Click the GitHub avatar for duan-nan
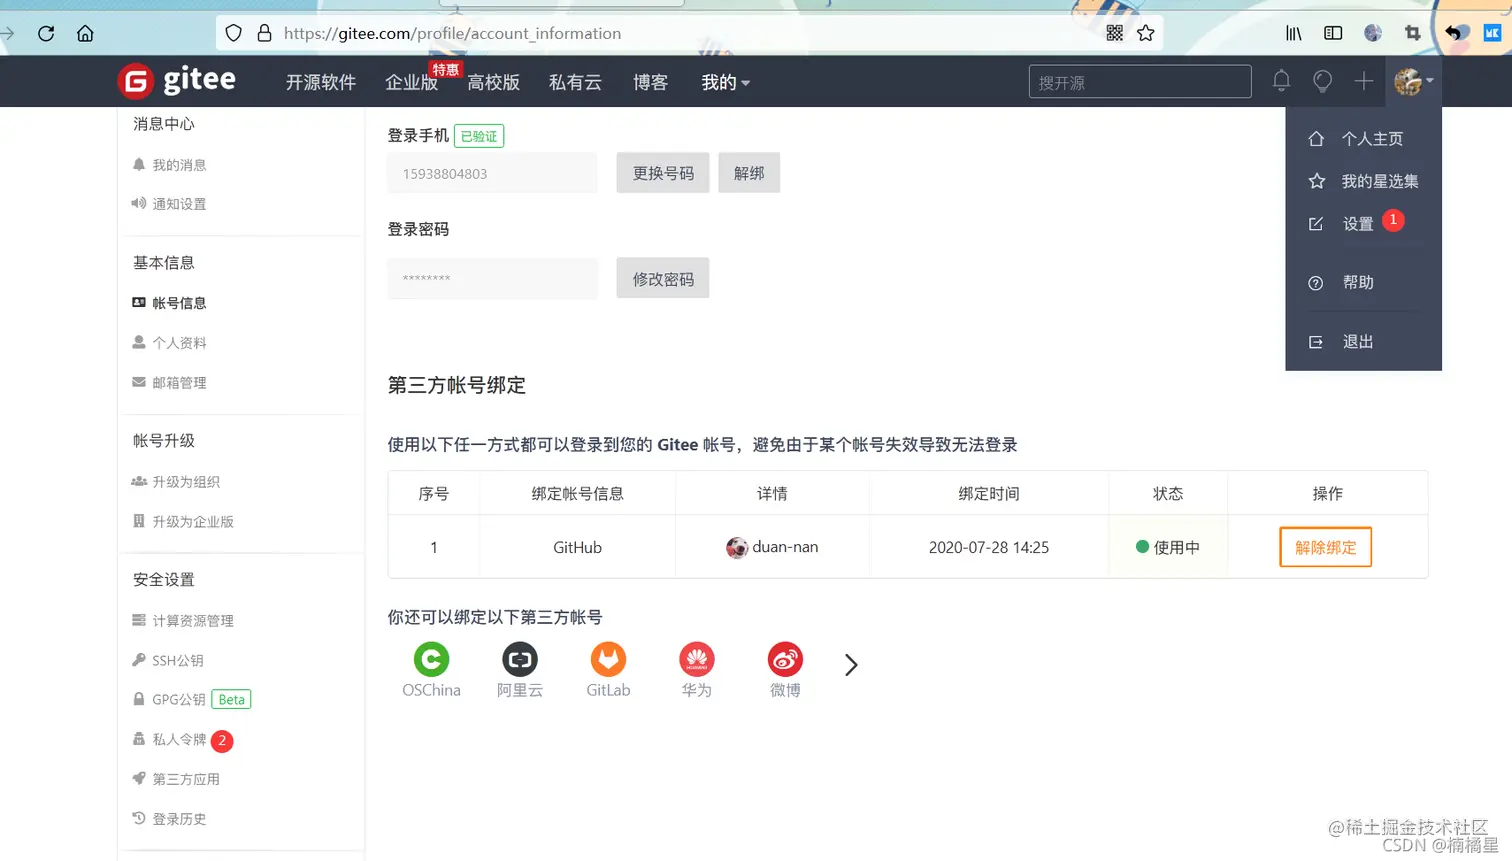The height and width of the screenshot is (861, 1512). pos(736,547)
